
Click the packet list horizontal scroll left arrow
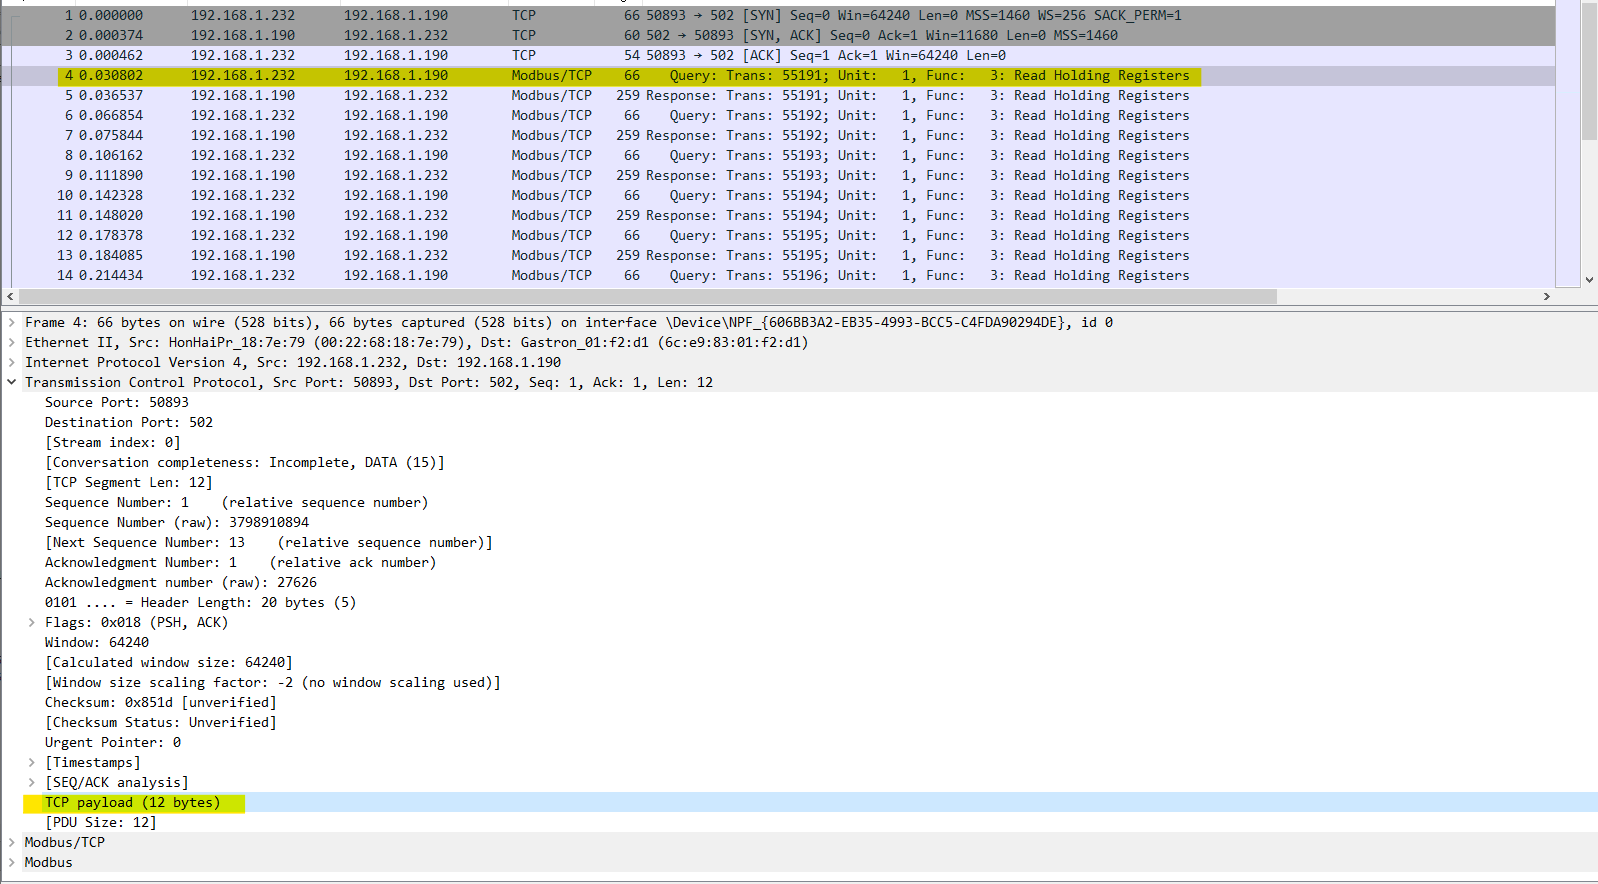tap(10, 297)
